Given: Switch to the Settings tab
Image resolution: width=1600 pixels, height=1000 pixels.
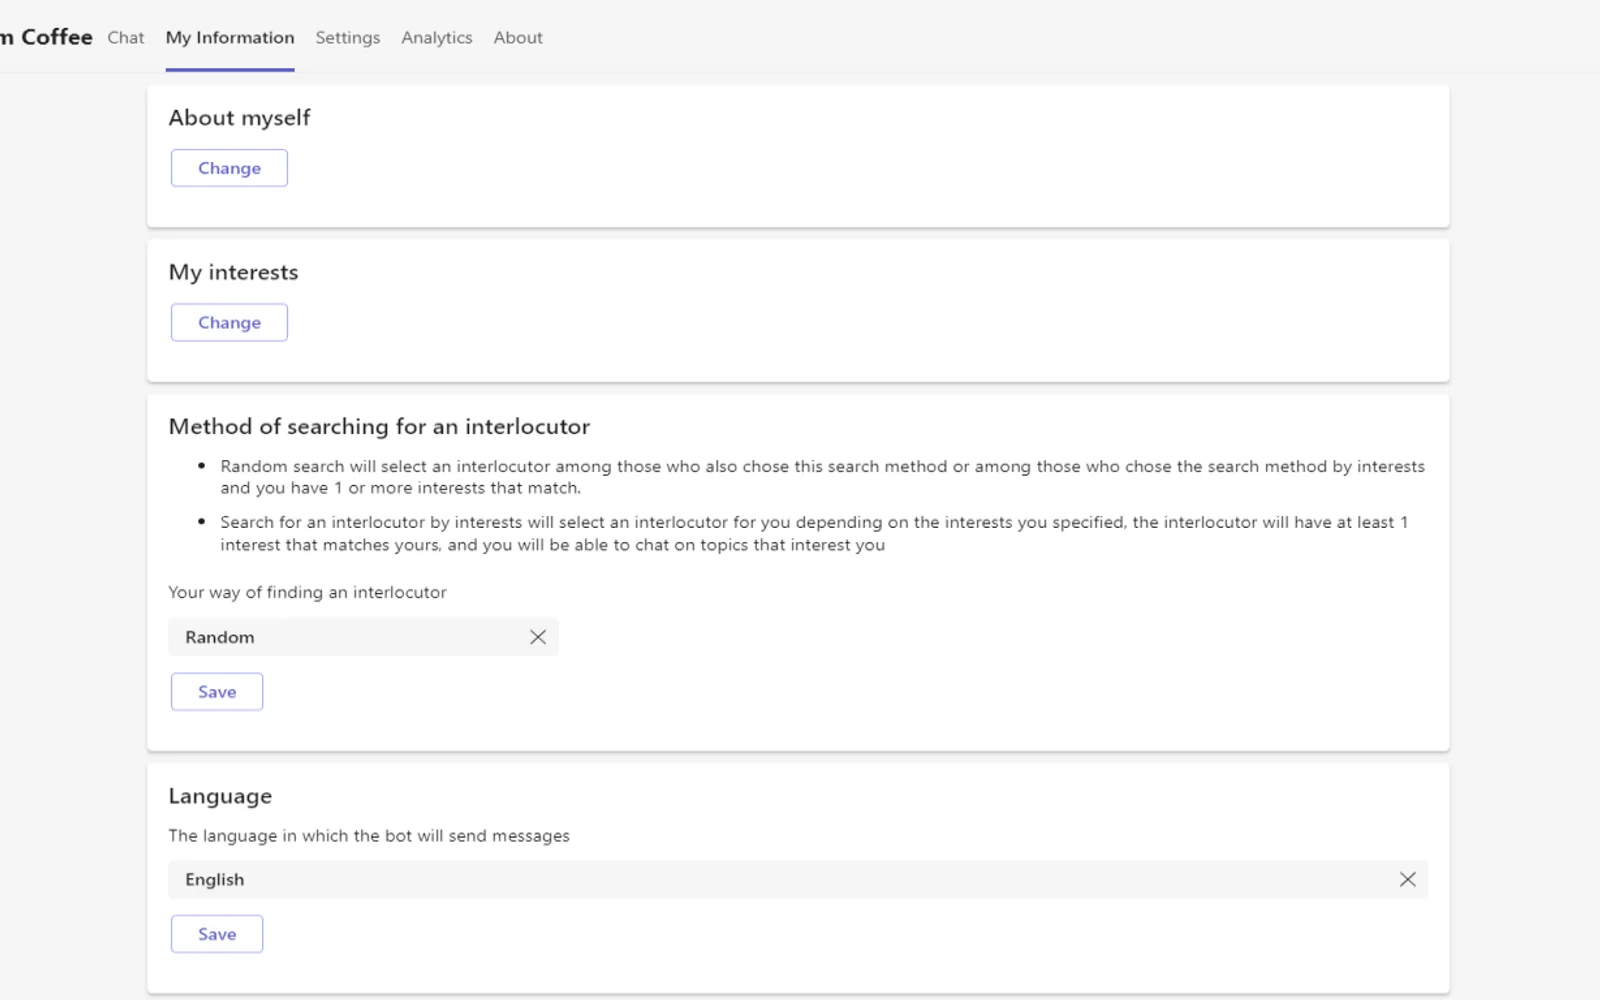Looking at the screenshot, I should point(348,38).
